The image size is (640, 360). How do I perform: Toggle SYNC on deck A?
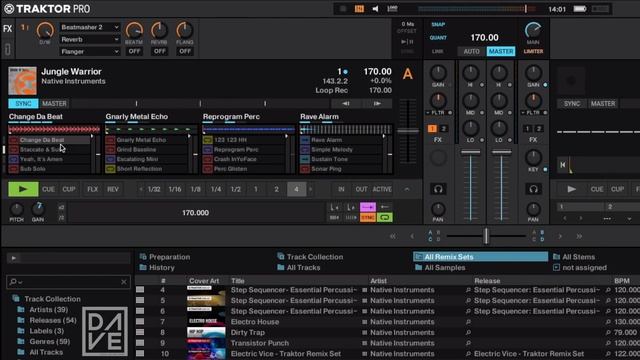click(x=23, y=104)
